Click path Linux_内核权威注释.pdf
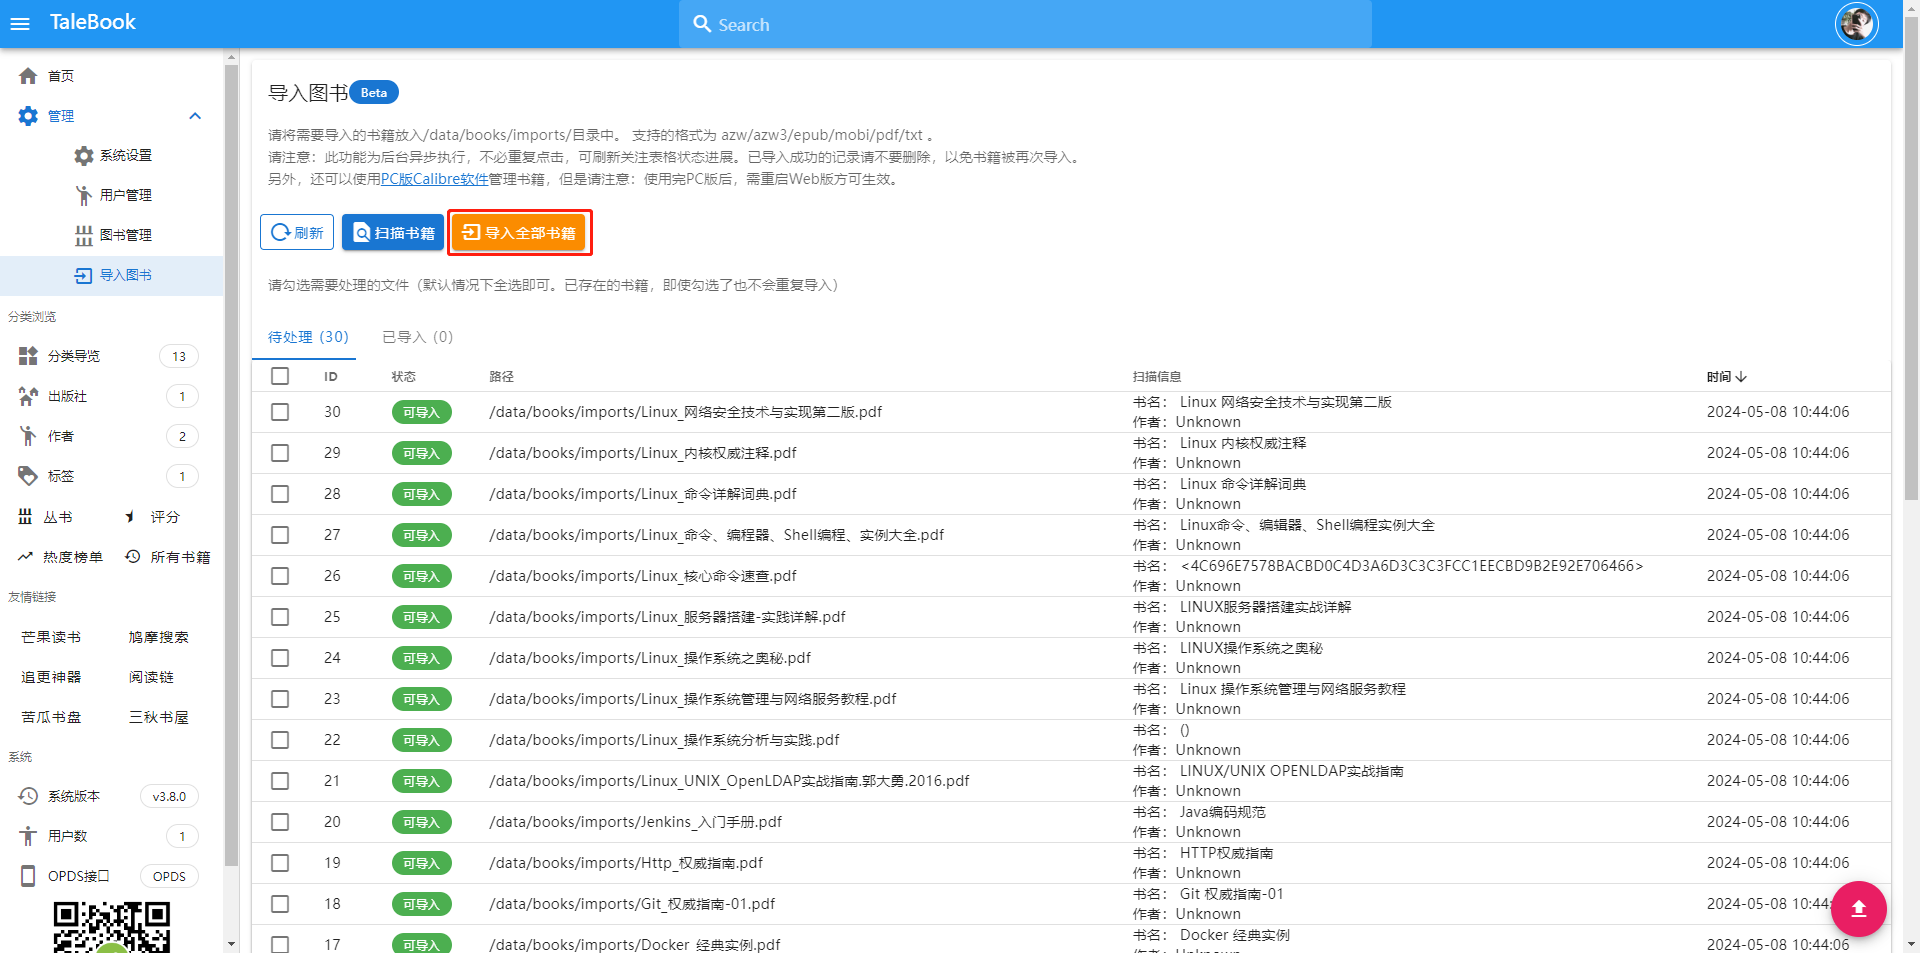This screenshot has width=1920, height=953. pyautogui.click(x=643, y=453)
